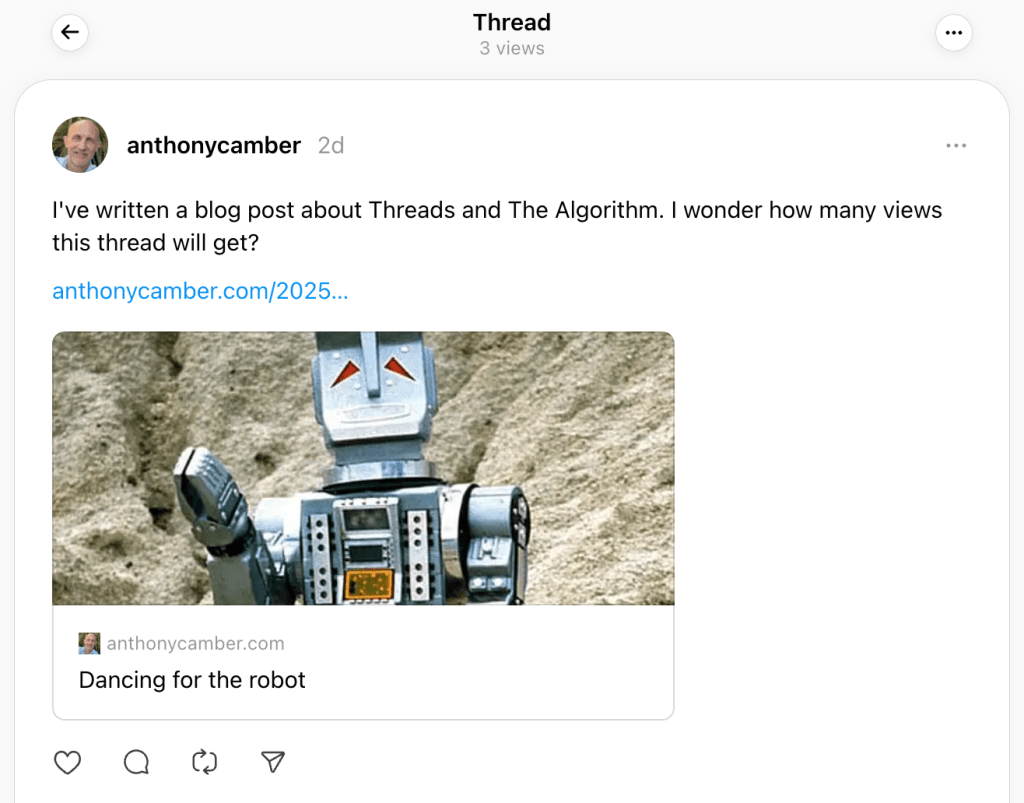Click the robot's orange chest panel in image

(x=369, y=584)
